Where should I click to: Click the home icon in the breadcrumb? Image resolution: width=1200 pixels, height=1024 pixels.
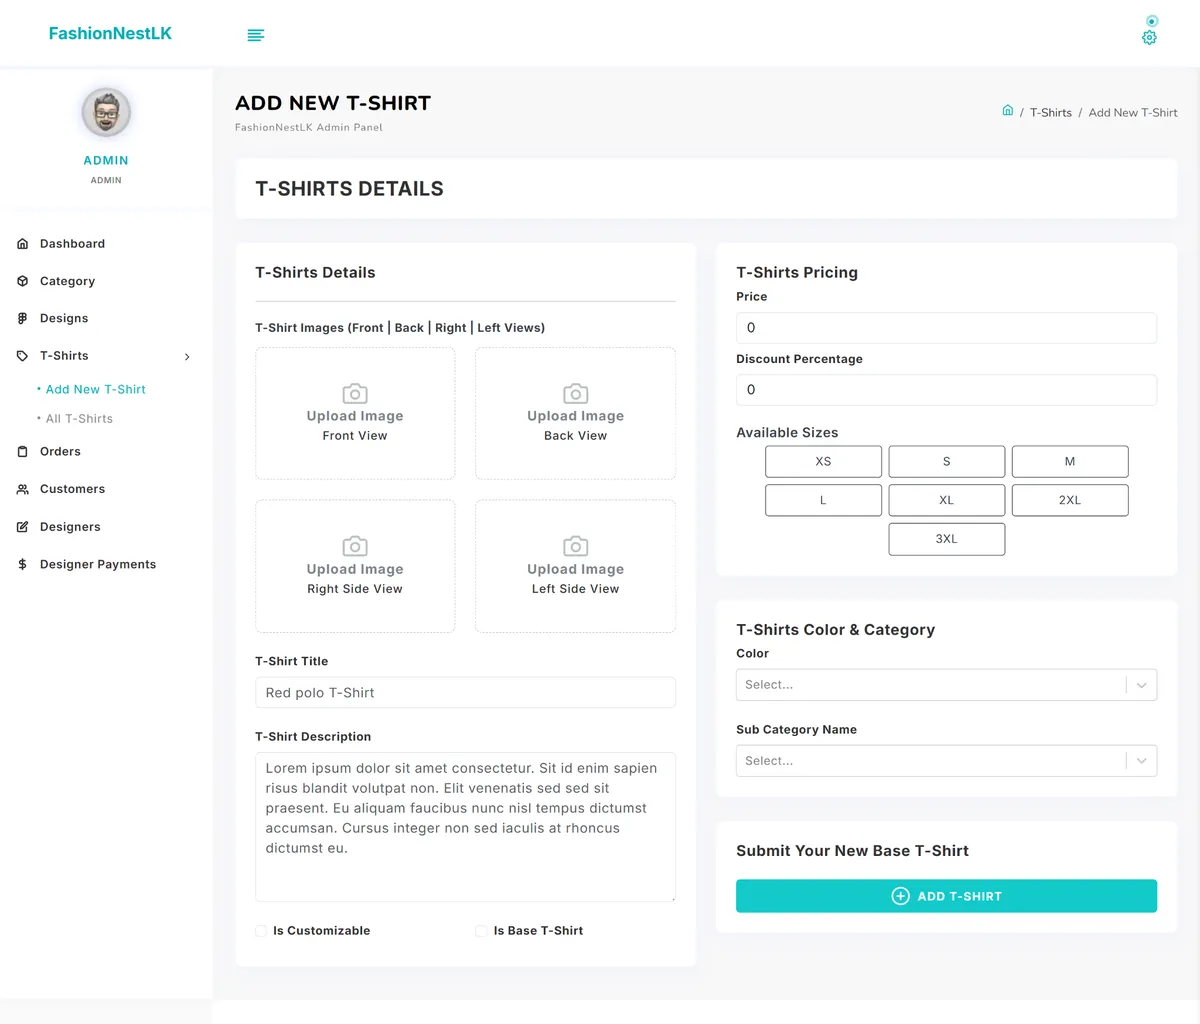click(1008, 111)
